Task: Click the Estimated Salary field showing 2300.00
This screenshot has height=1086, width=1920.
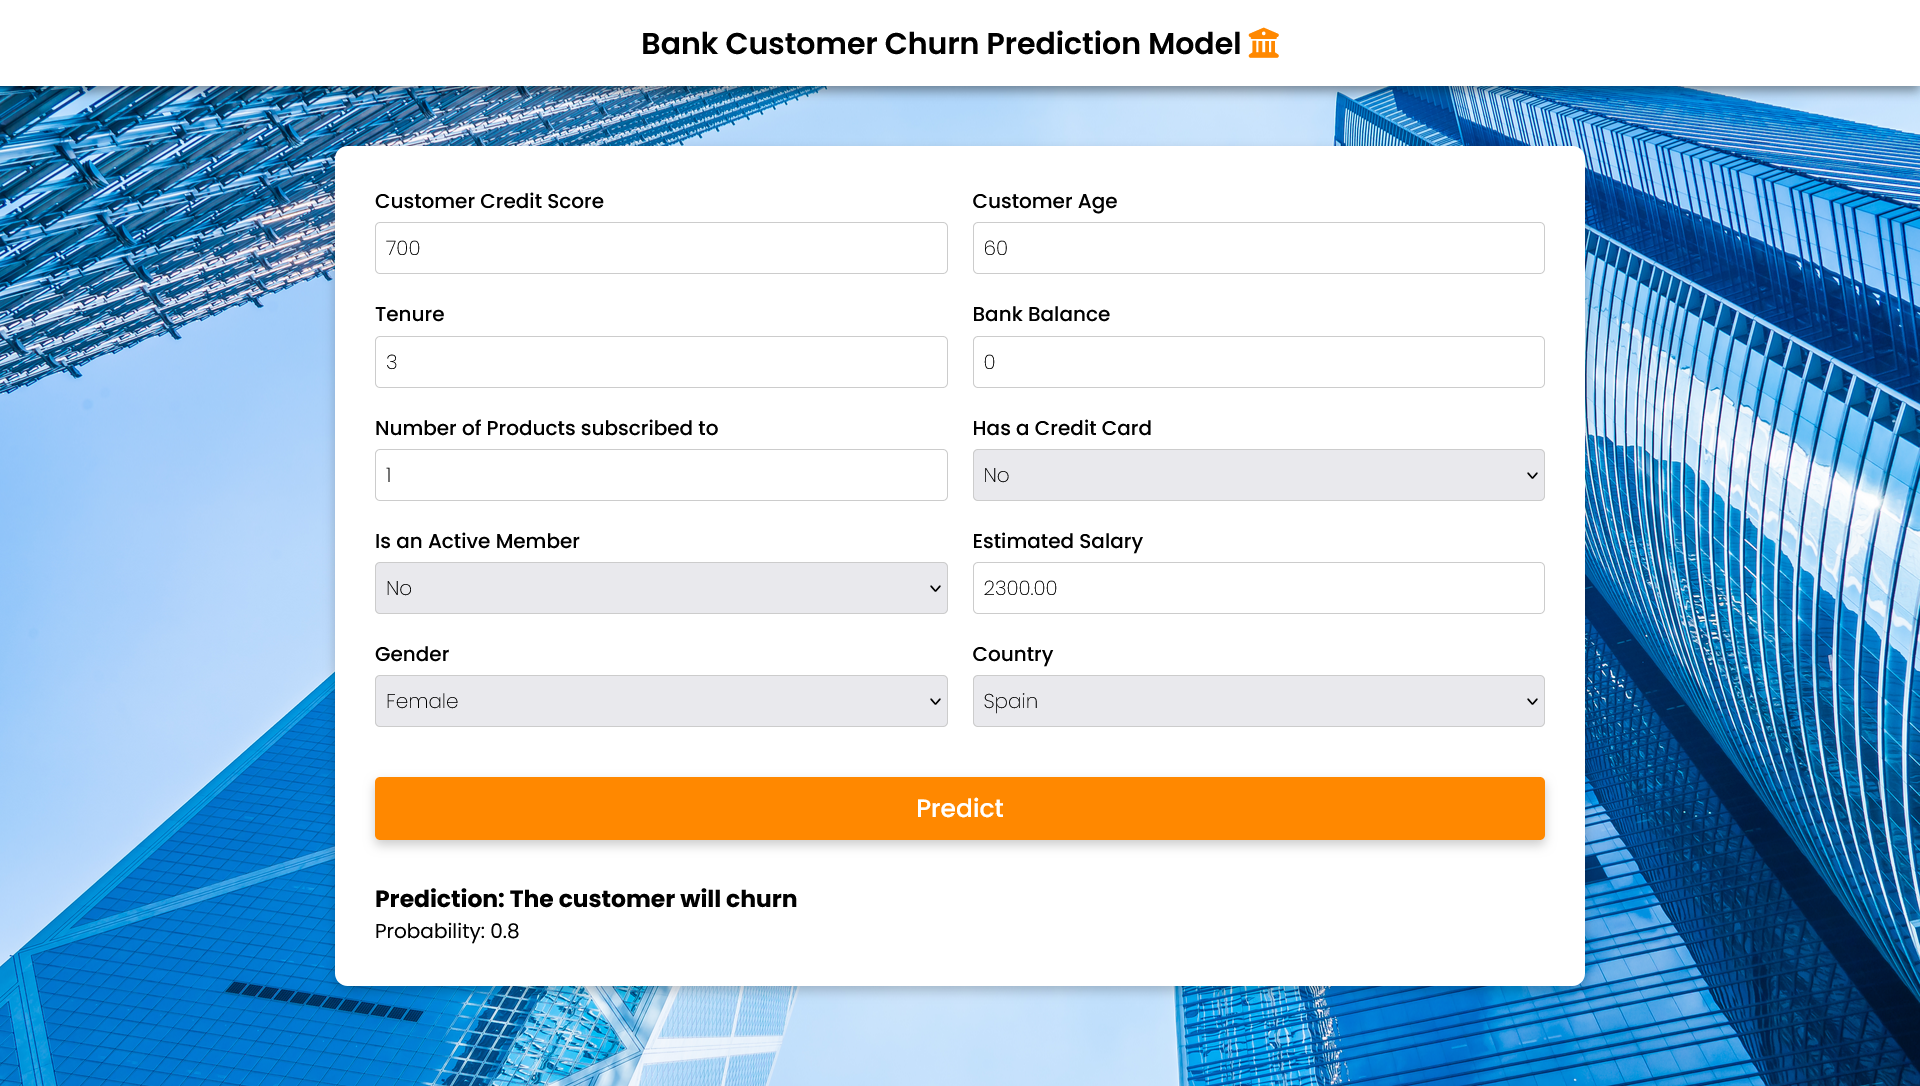Action: tap(1258, 588)
